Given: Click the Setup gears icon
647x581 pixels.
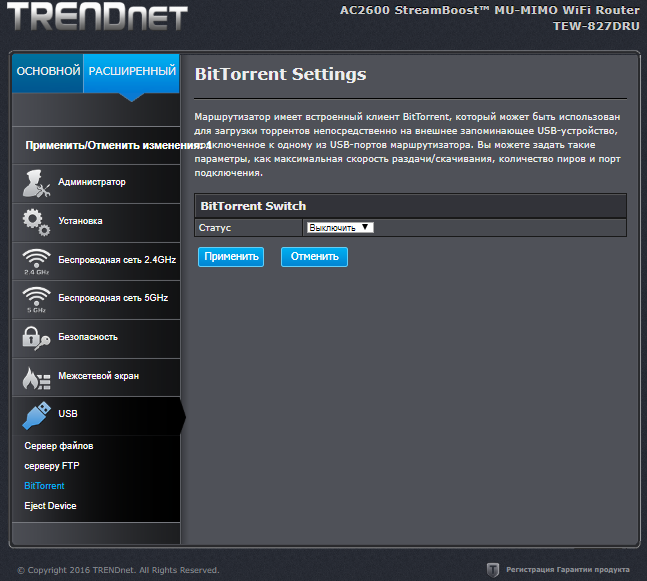Looking at the screenshot, I should point(36,222).
